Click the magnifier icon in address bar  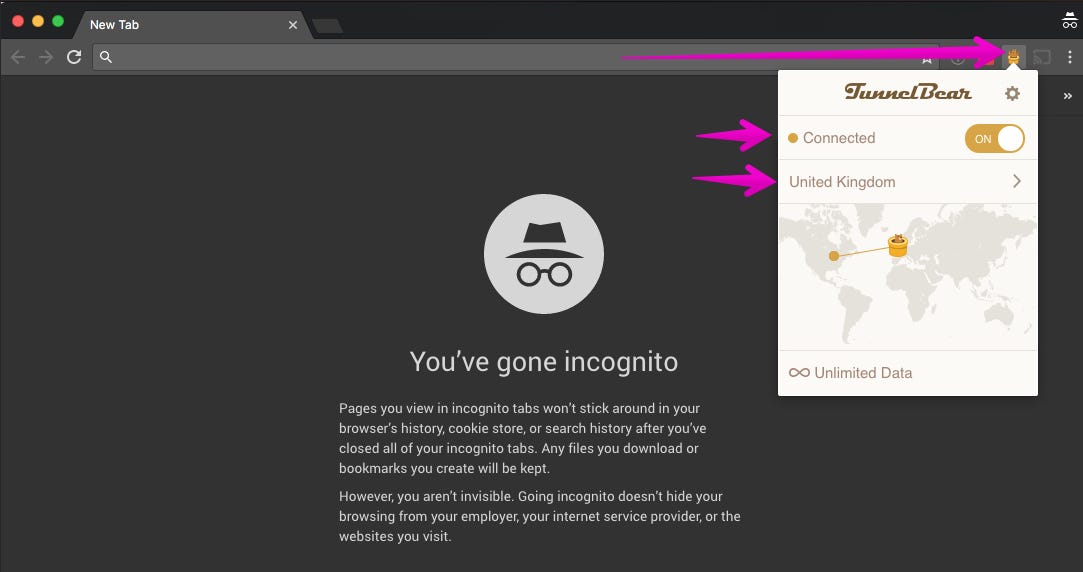[x=106, y=57]
